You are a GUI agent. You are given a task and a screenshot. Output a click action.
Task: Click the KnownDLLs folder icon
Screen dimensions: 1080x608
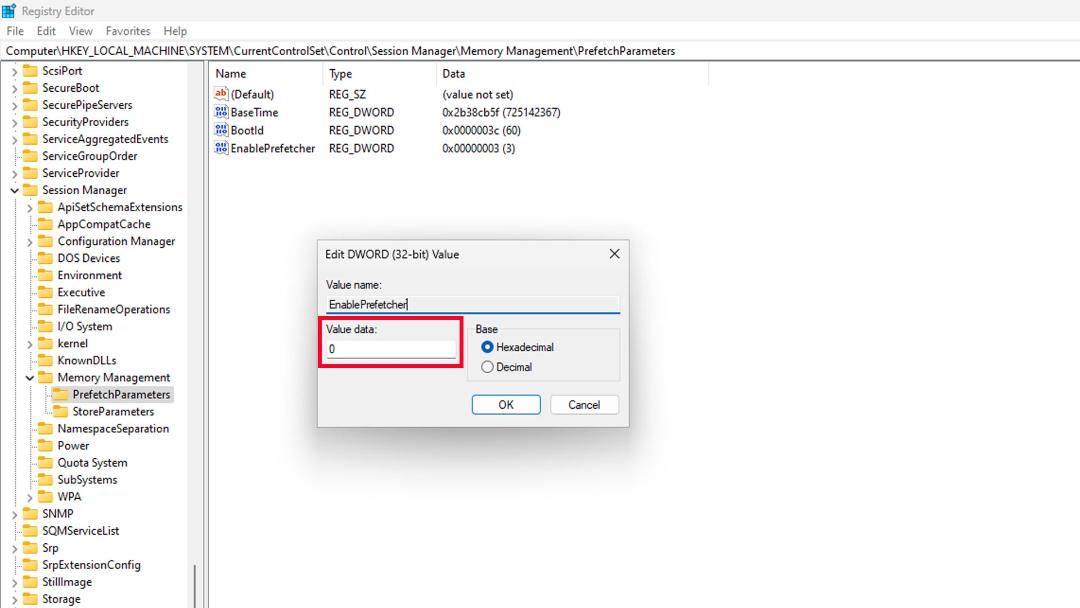[x=45, y=361]
